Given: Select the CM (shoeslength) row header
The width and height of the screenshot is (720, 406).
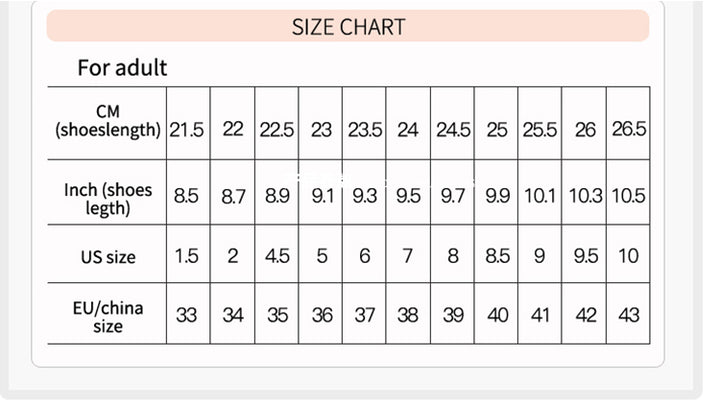Looking at the screenshot, I should click(x=107, y=121).
